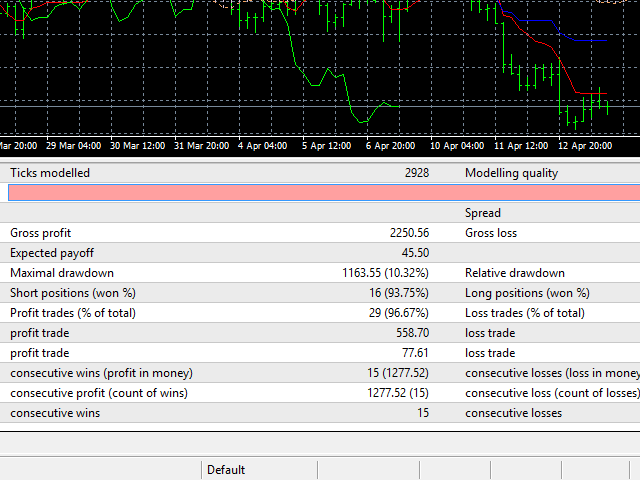This screenshot has width=640, height=480.
Task: Select the Spread label in report
Action: pyautogui.click(x=483, y=213)
